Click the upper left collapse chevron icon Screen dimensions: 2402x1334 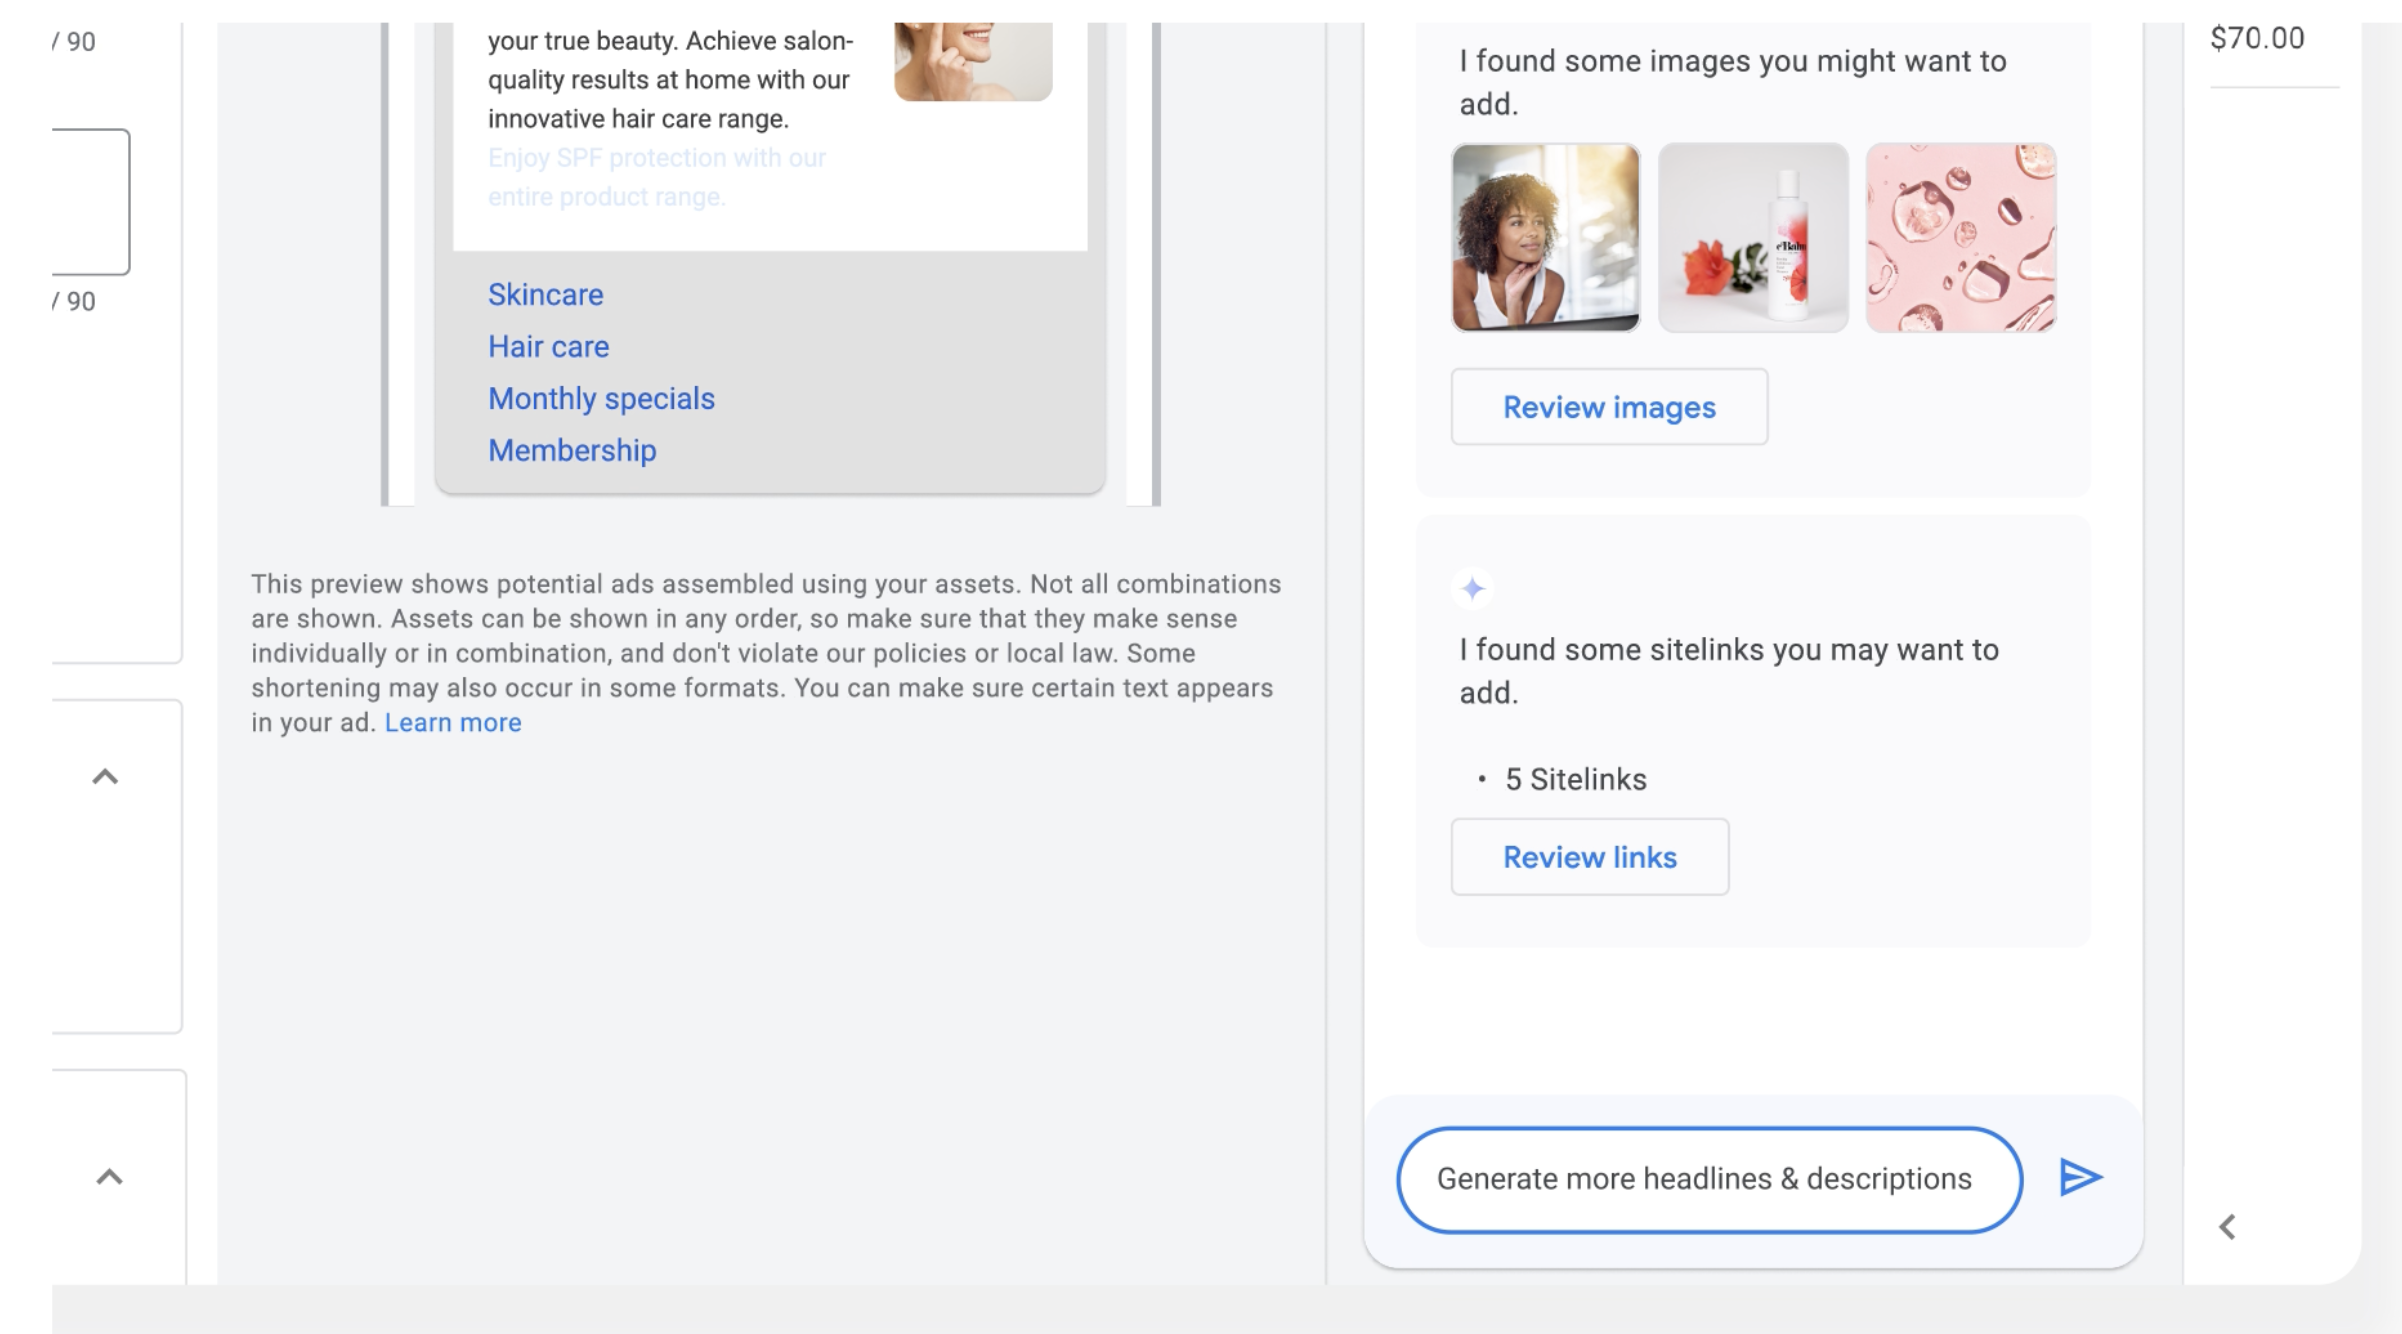click(104, 775)
